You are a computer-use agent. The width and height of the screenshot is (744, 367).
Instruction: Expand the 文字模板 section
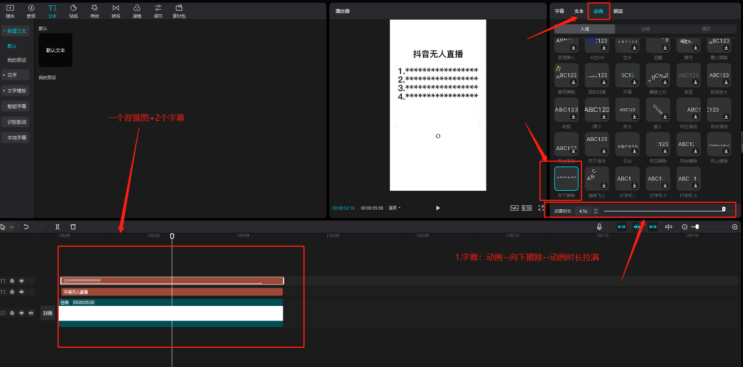coord(15,90)
